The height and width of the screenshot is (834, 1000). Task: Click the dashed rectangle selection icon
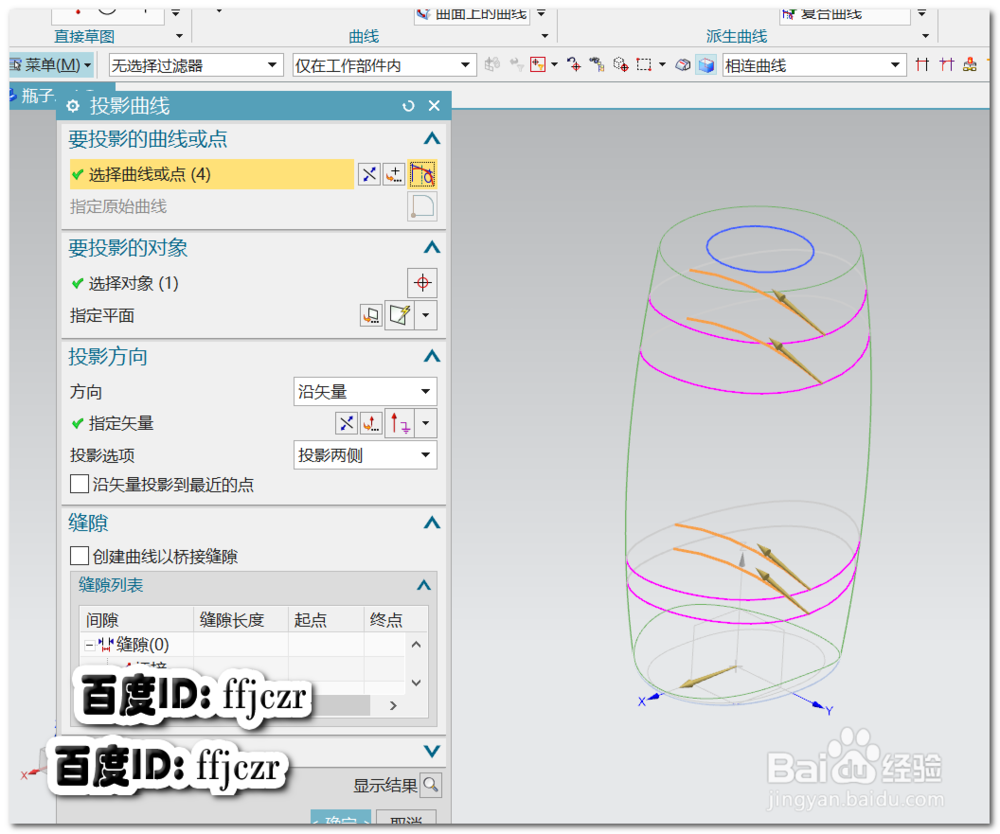pos(644,64)
